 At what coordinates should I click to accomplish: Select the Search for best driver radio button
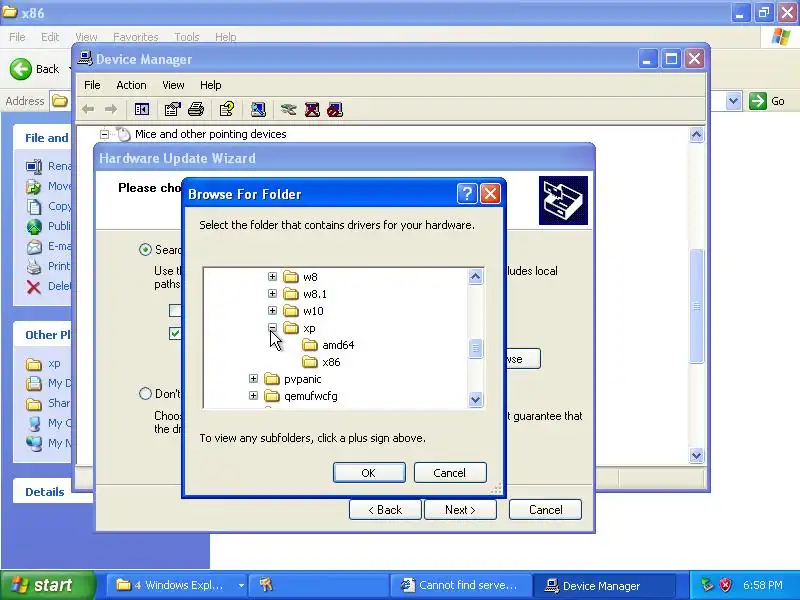point(145,249)
